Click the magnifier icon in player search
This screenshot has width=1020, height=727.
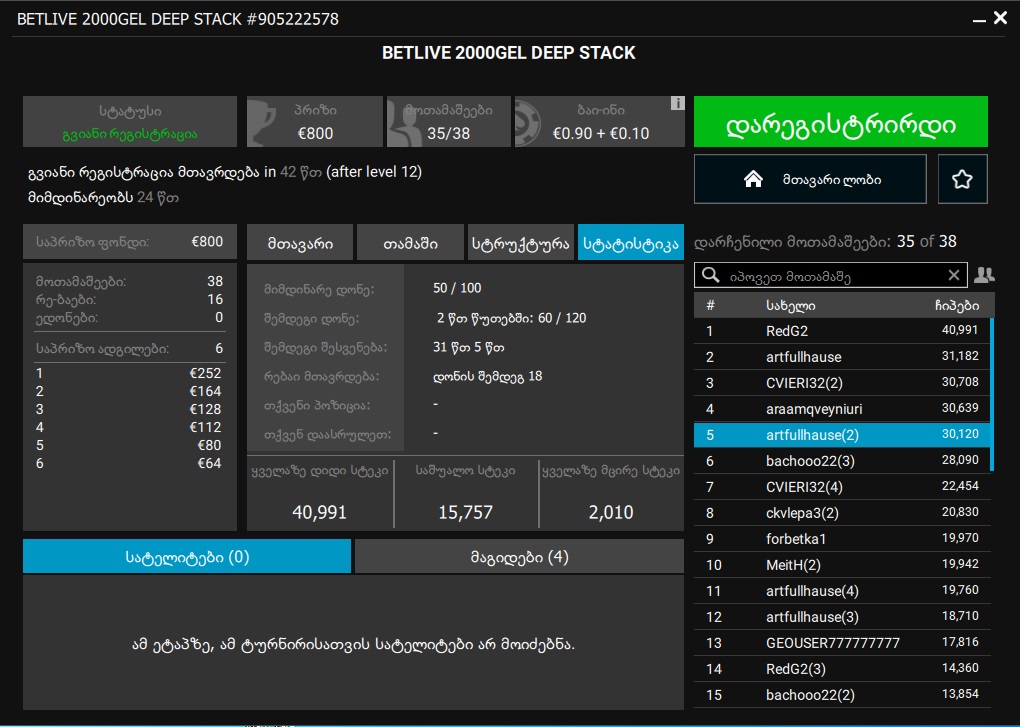click(x=710, y=275)
